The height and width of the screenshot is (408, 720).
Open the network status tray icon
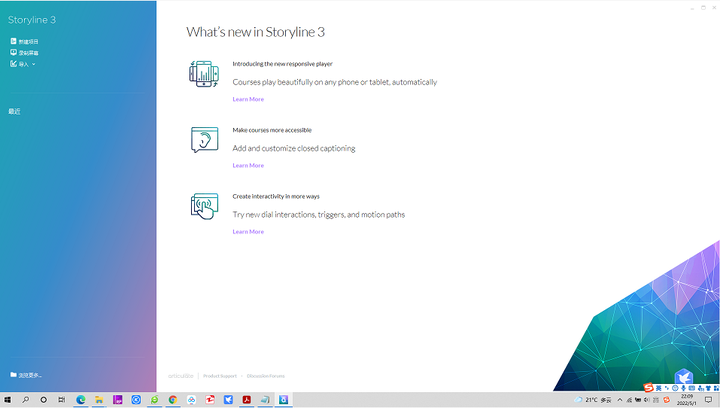point(629,400)
